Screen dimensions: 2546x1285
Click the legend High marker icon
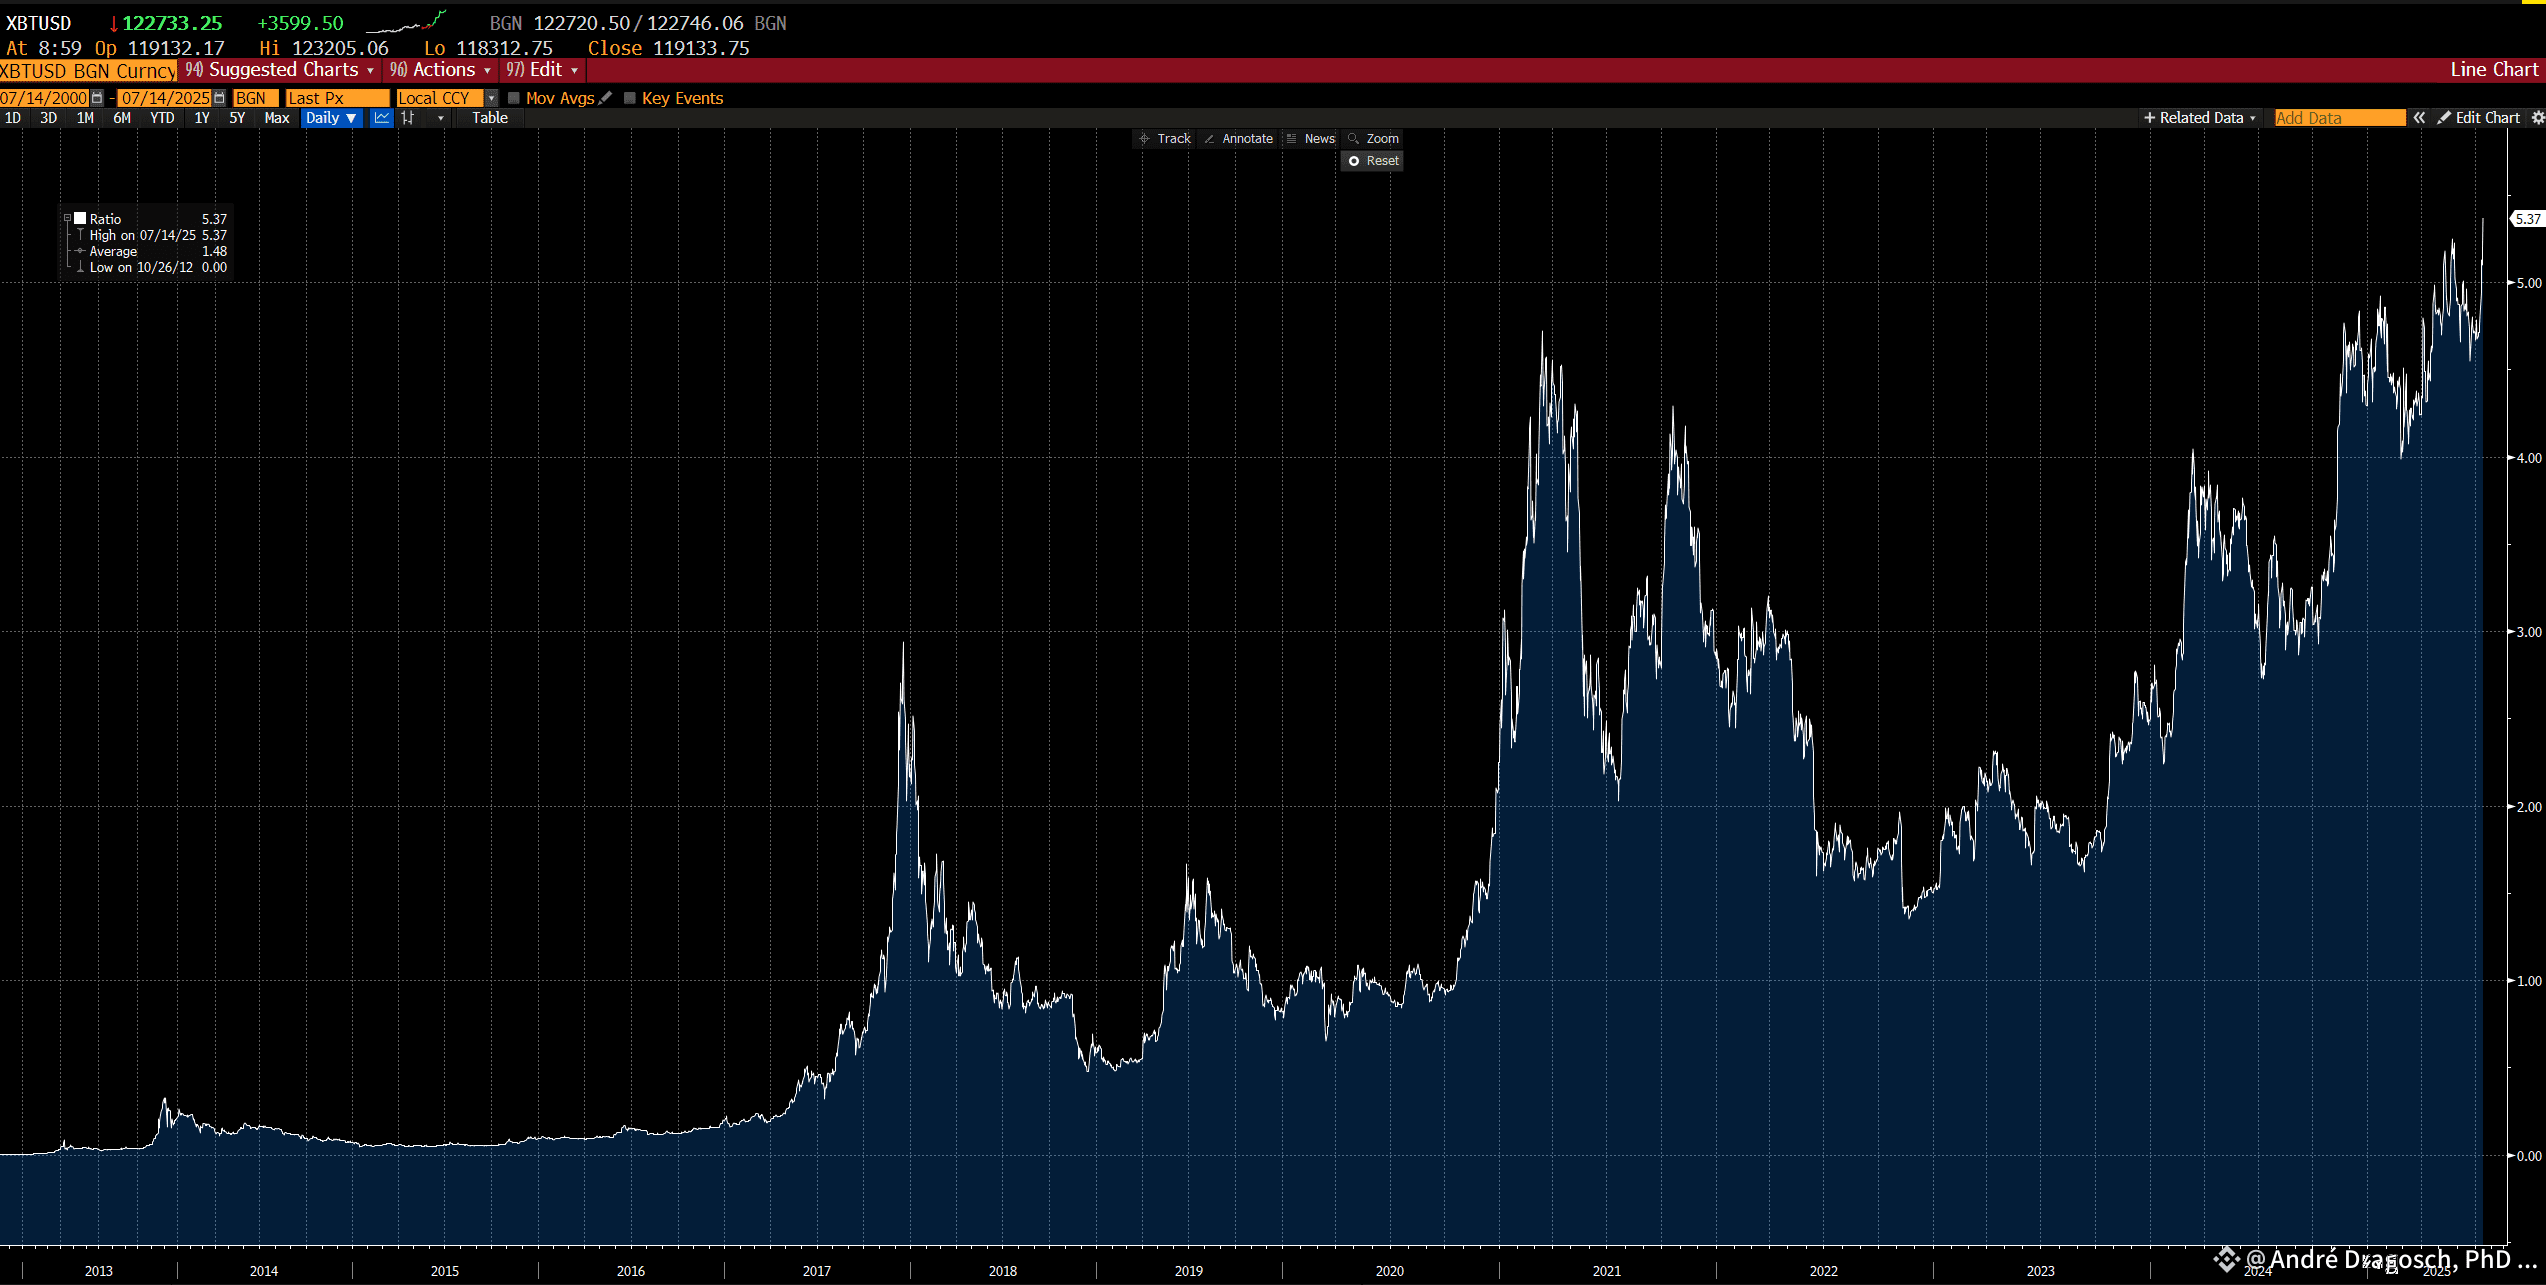point(80,235)
